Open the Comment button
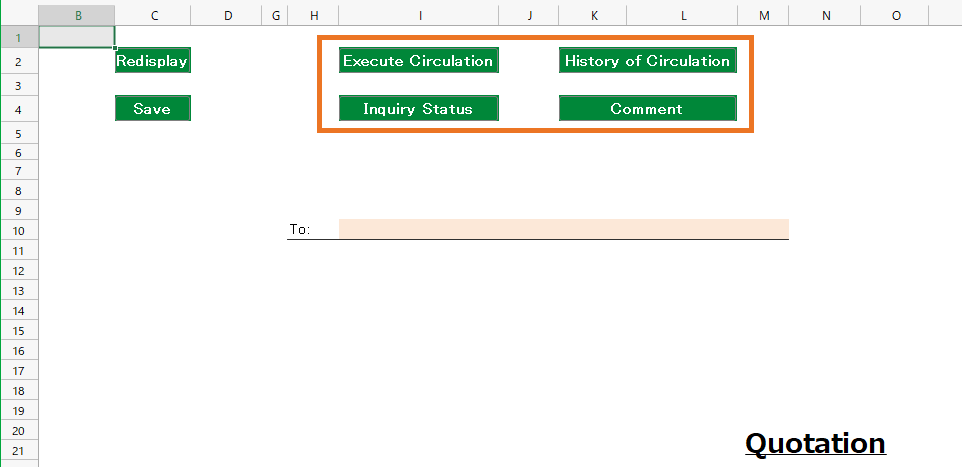The width and height of the screenshot is (962, 467). tap(647, 109)
